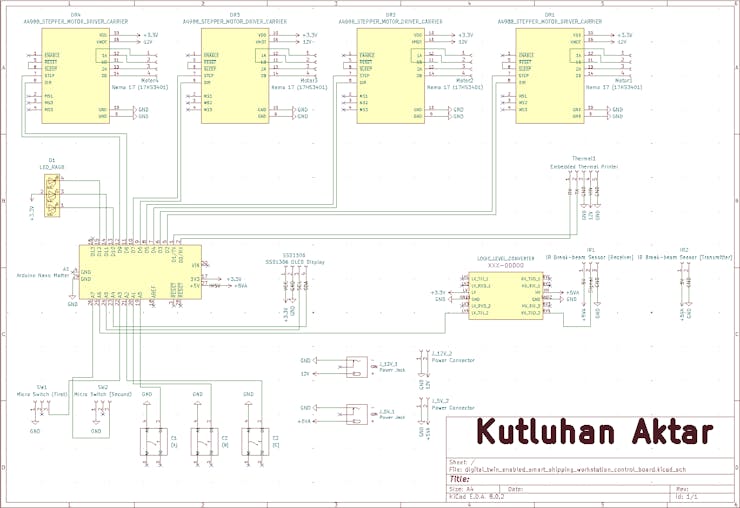Click the Motor3 label
740x508 pixels.
(x=309, y=81)
